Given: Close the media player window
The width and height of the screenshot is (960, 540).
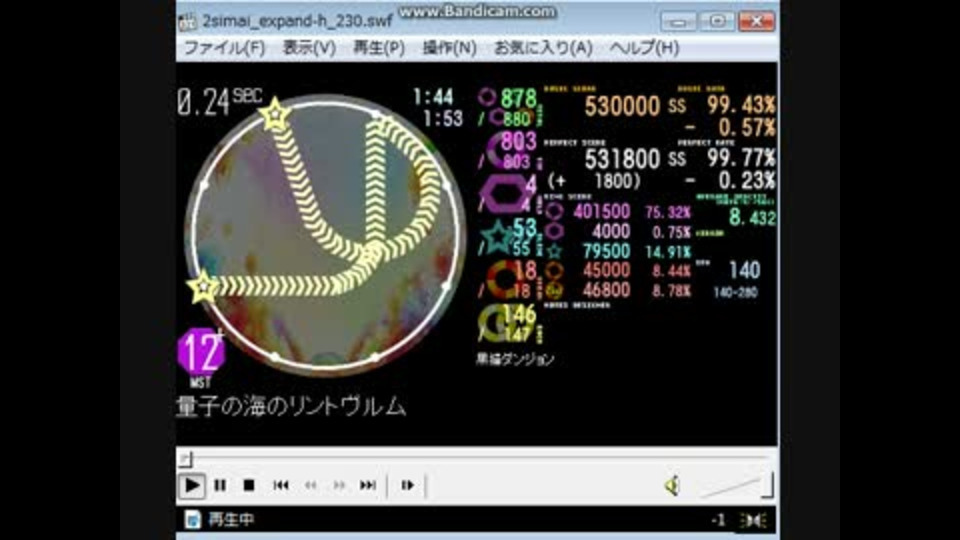Looking at the screenshot, I should (757, 22).
